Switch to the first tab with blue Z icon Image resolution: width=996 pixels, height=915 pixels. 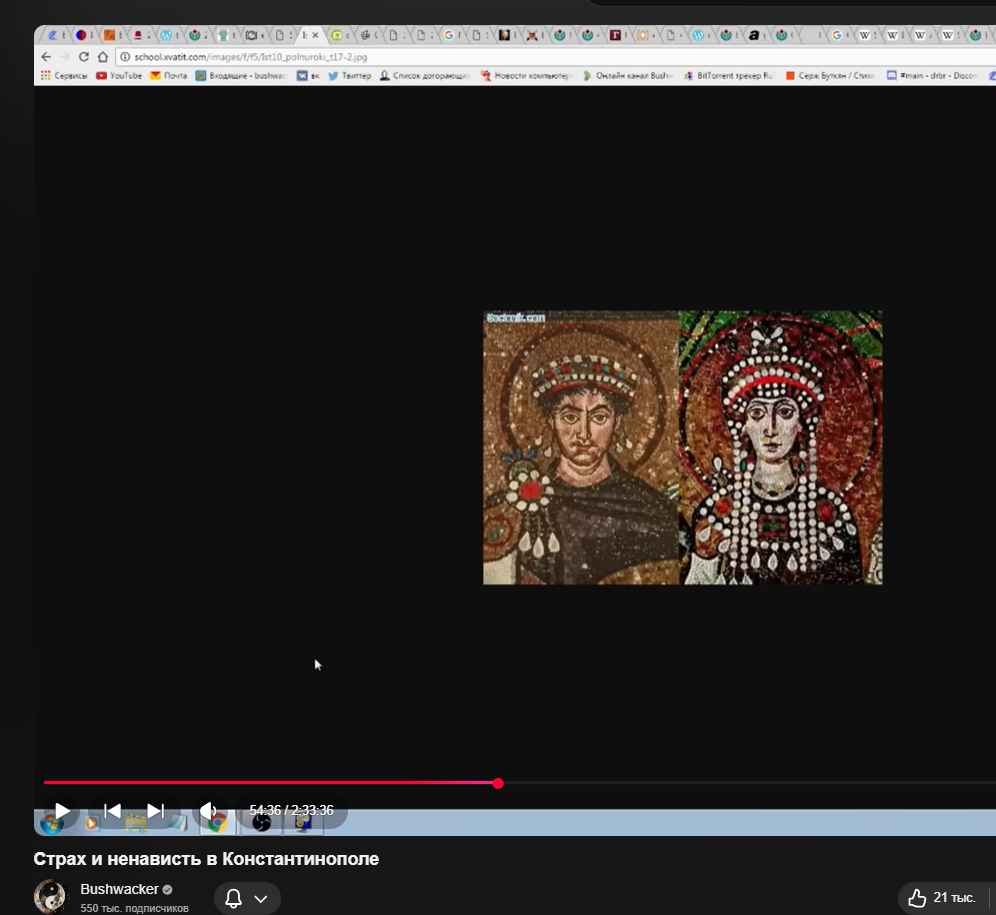pos(53,35)
